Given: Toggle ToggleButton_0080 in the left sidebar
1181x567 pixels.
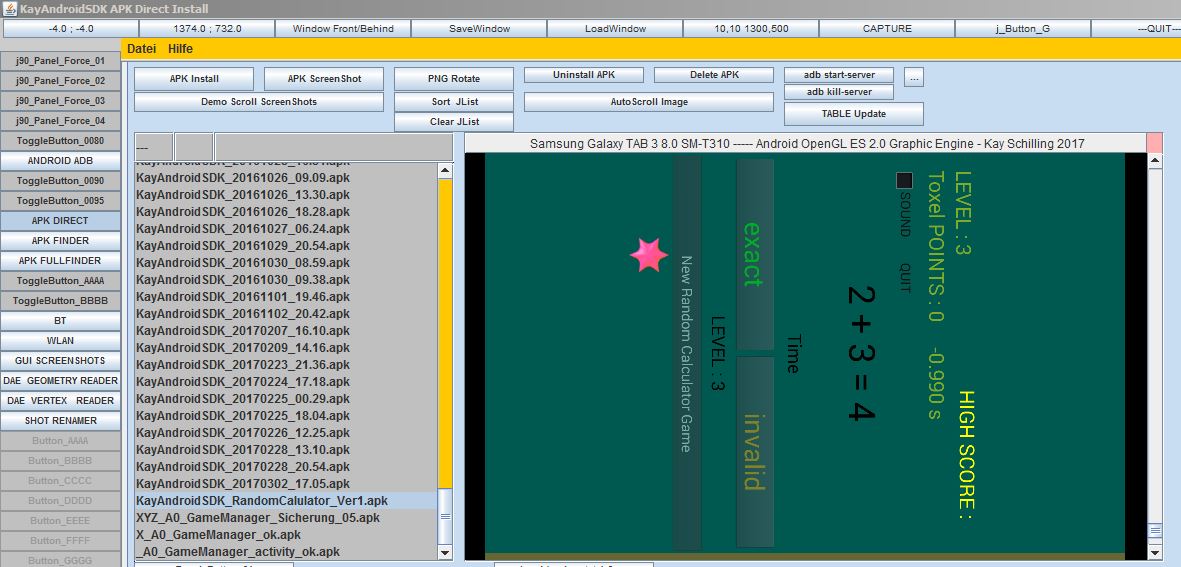Looking at the screenshot, I should click(60, 141).
